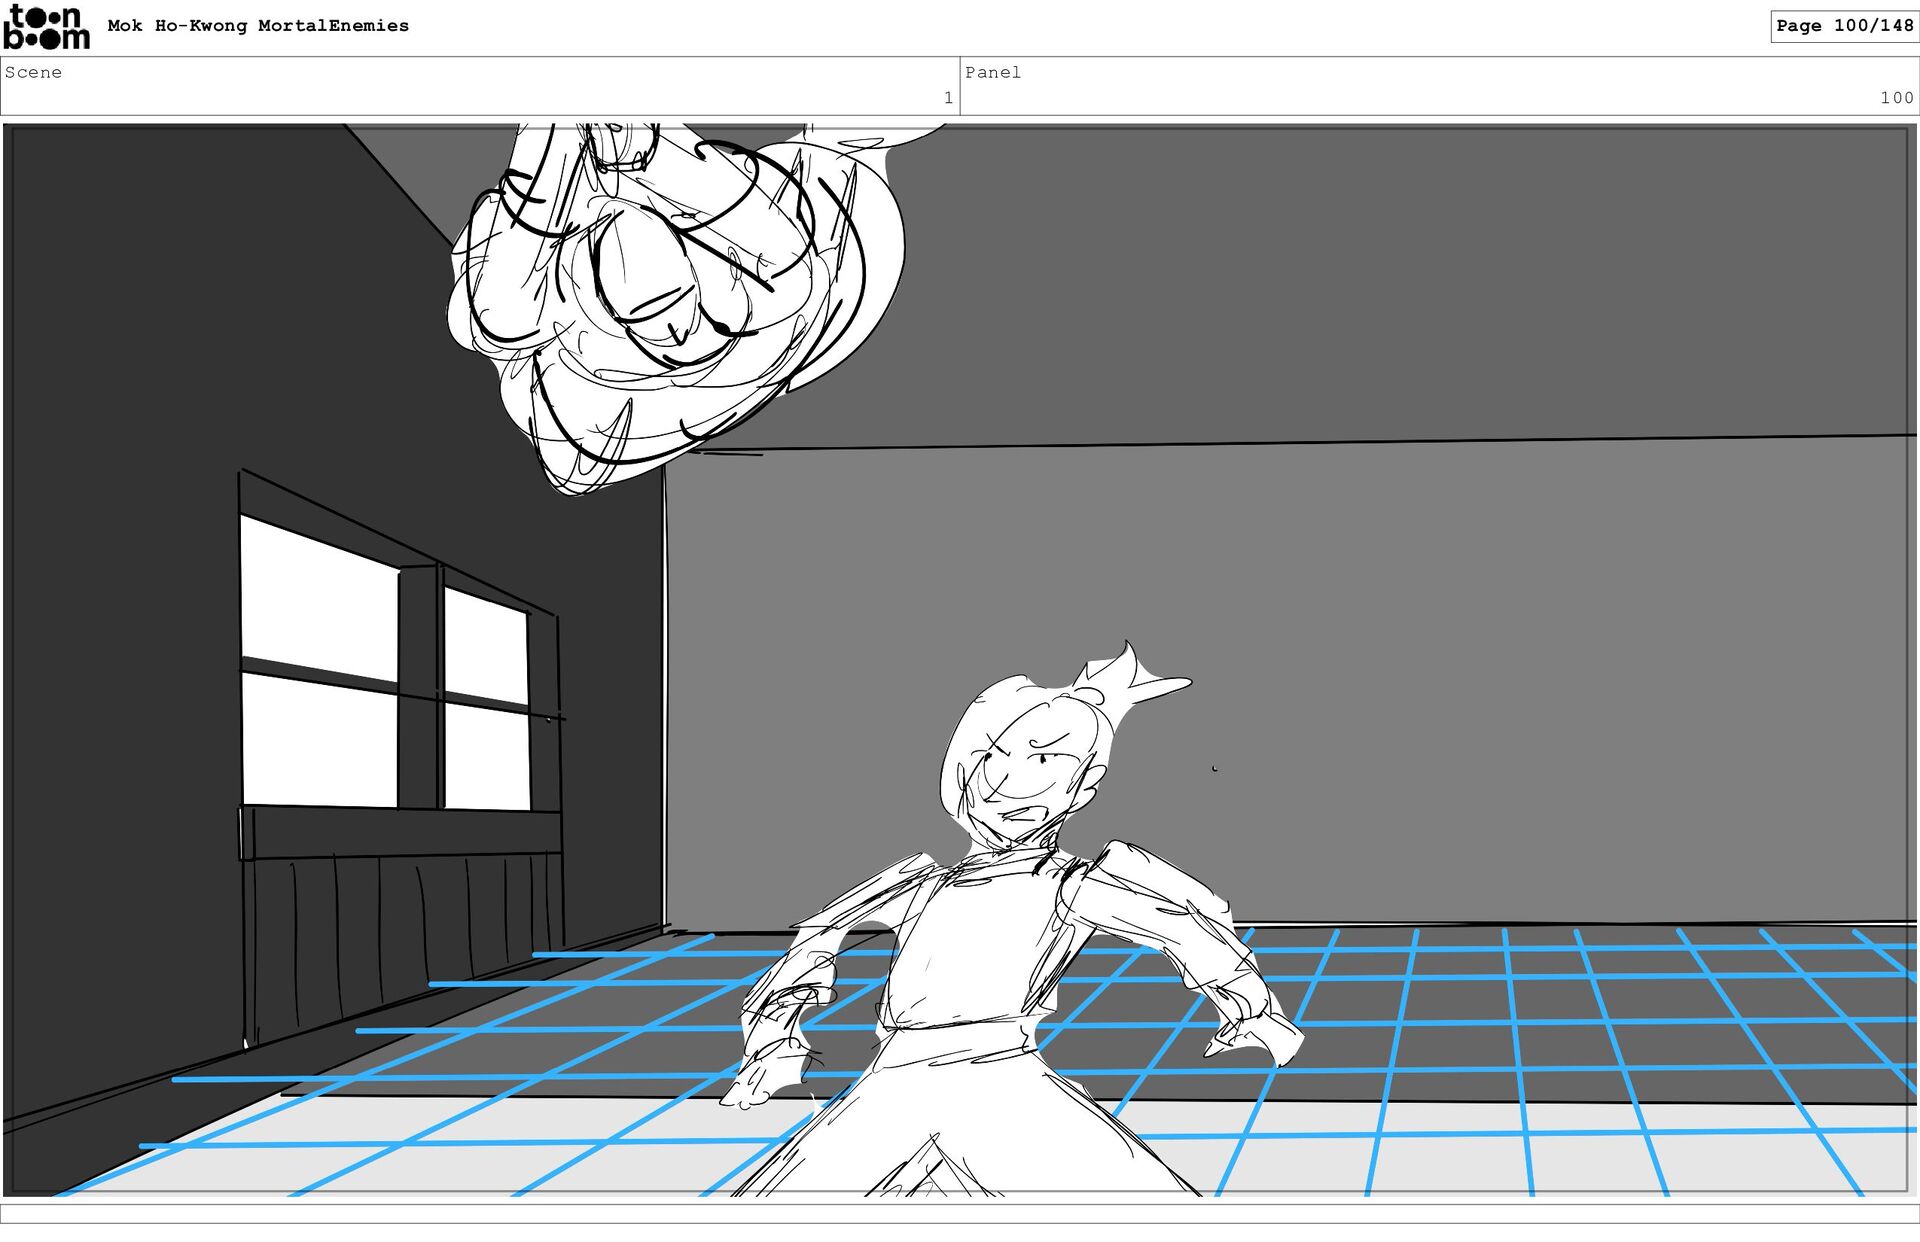Screen dimensions: 1920x1242
Task: Click the standing character's angry face
Action: click(1025, 780)
